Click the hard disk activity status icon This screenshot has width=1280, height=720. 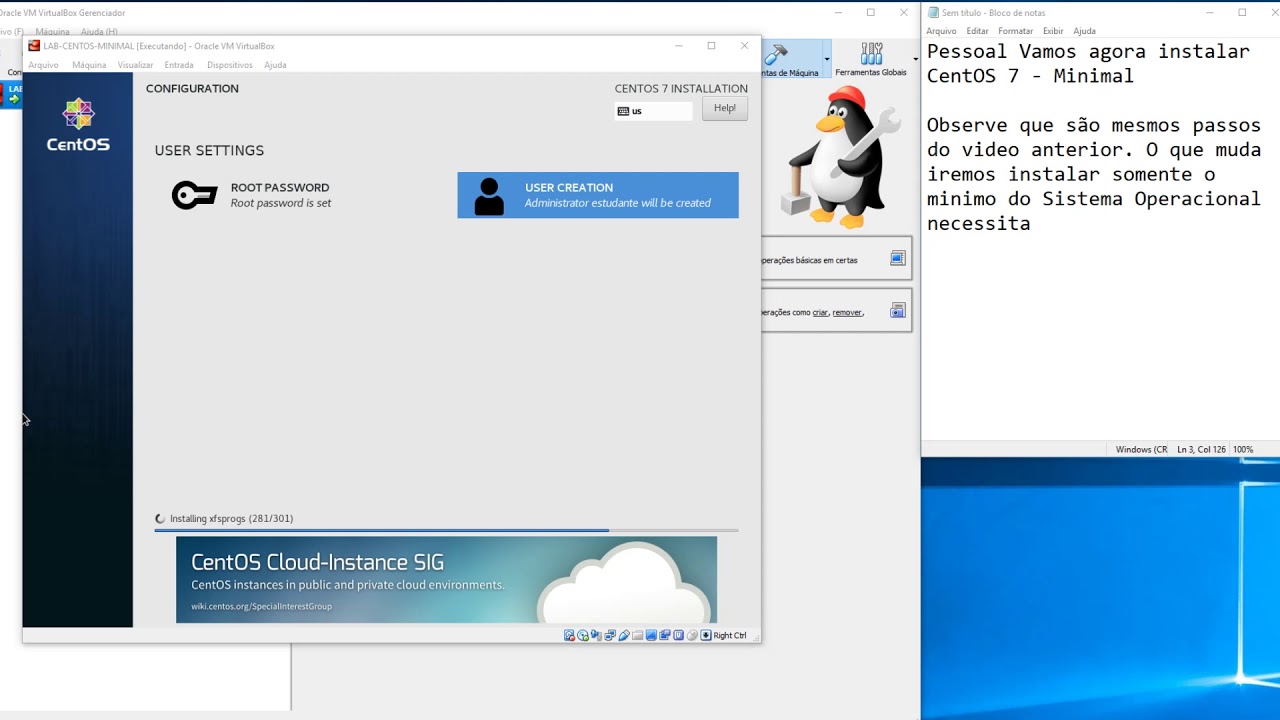click(569, 635)
